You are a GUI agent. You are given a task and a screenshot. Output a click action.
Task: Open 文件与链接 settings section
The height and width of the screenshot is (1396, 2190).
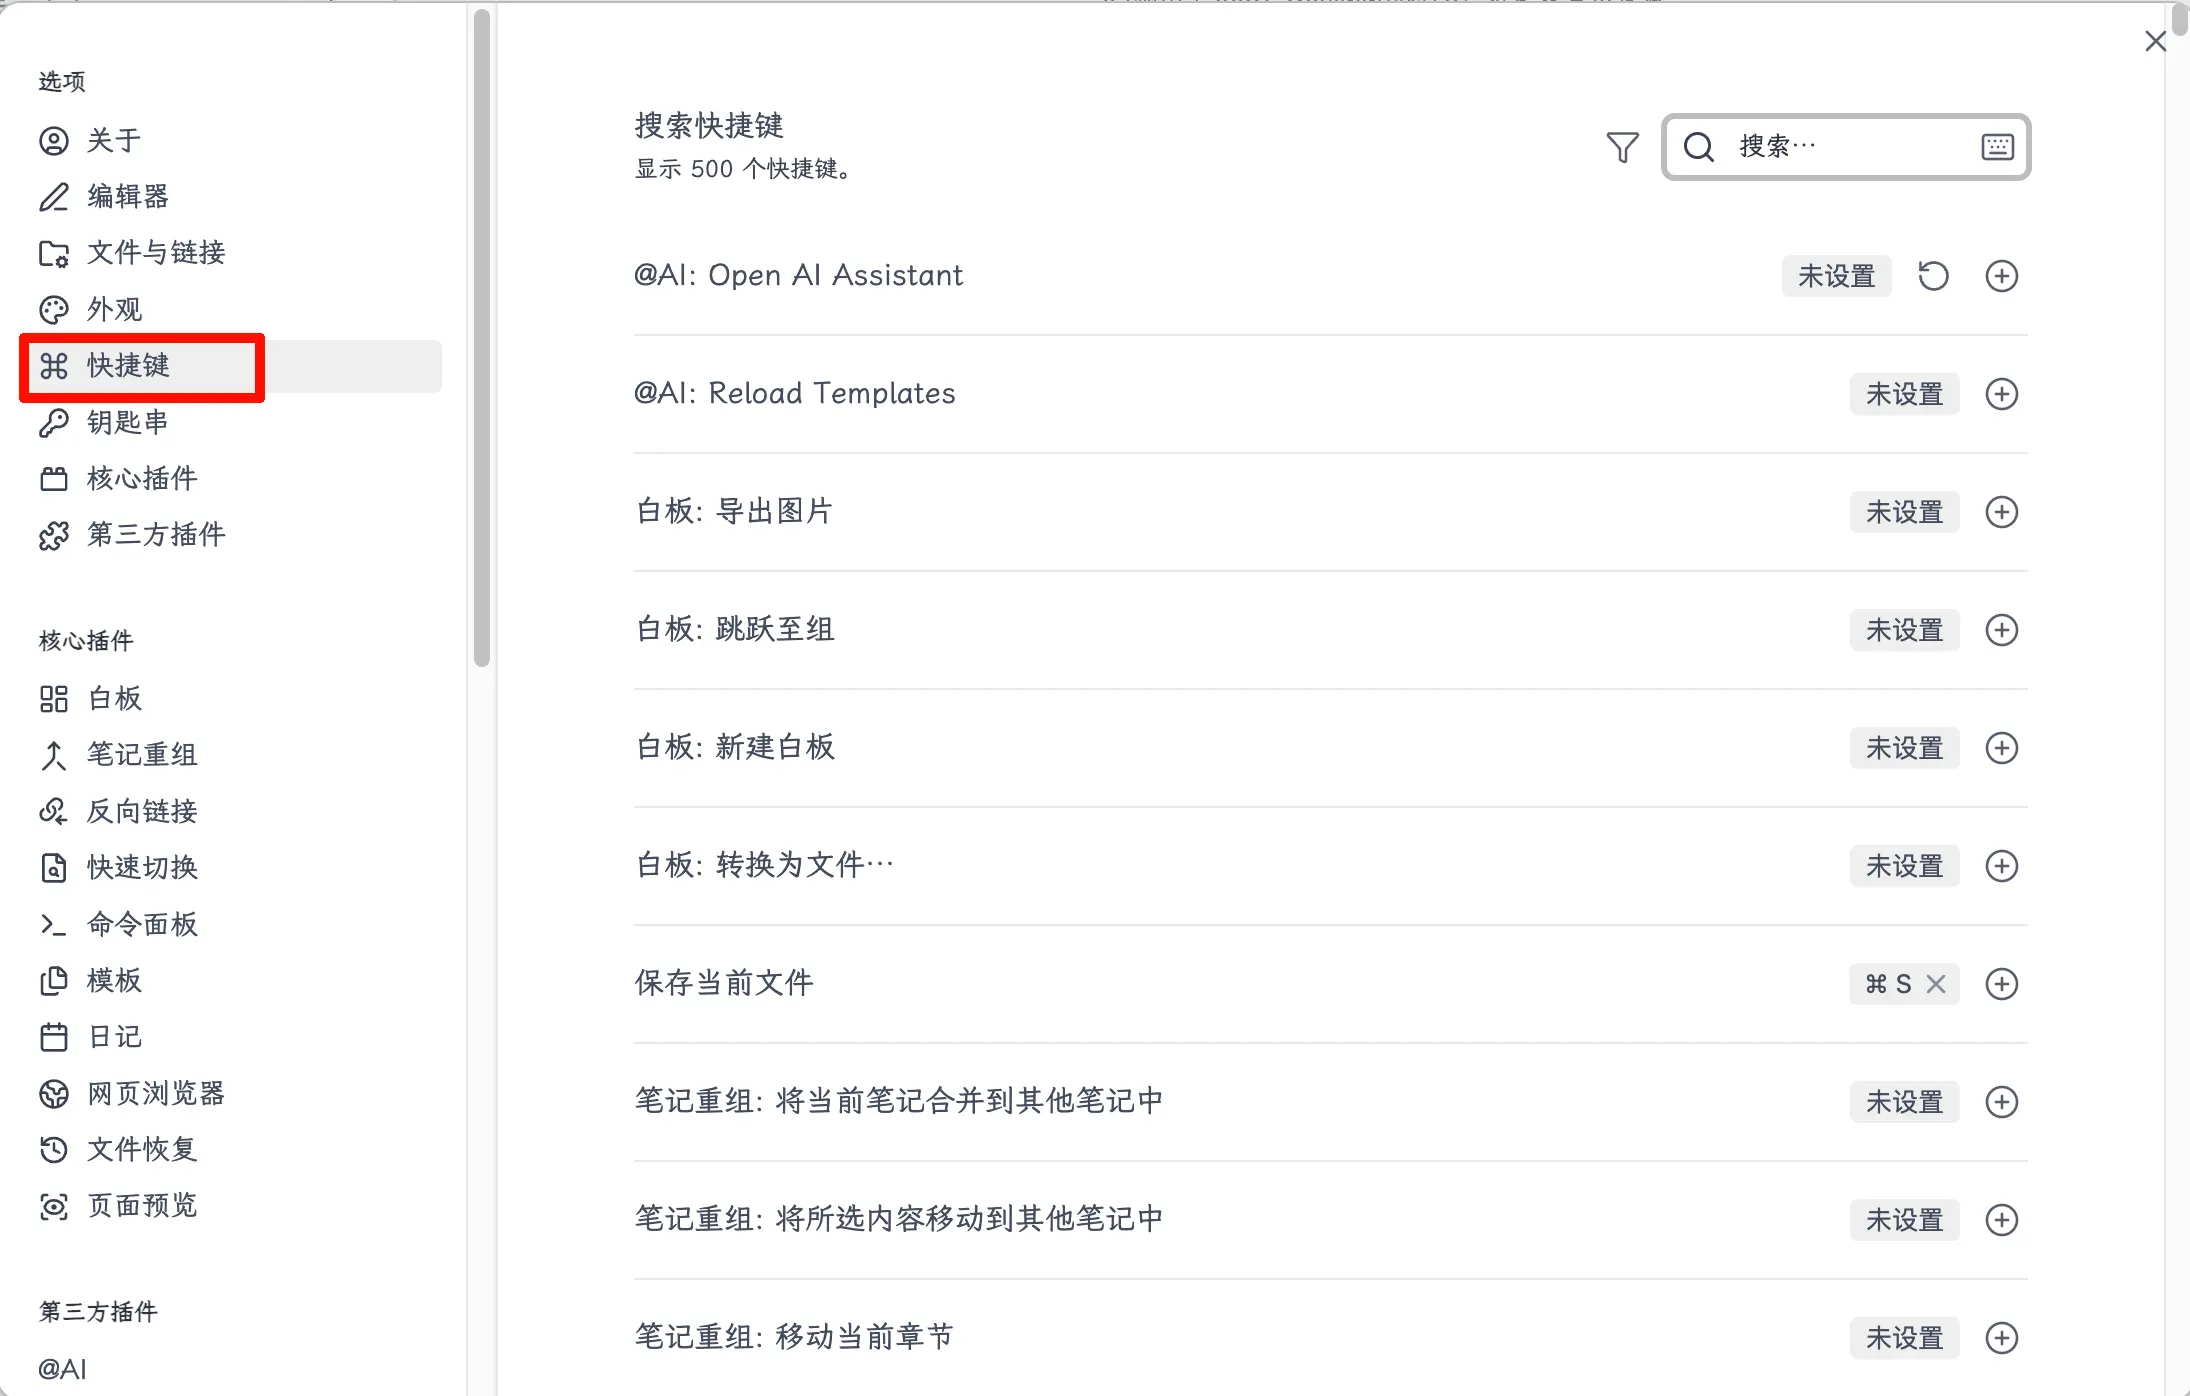click(155, 252)
